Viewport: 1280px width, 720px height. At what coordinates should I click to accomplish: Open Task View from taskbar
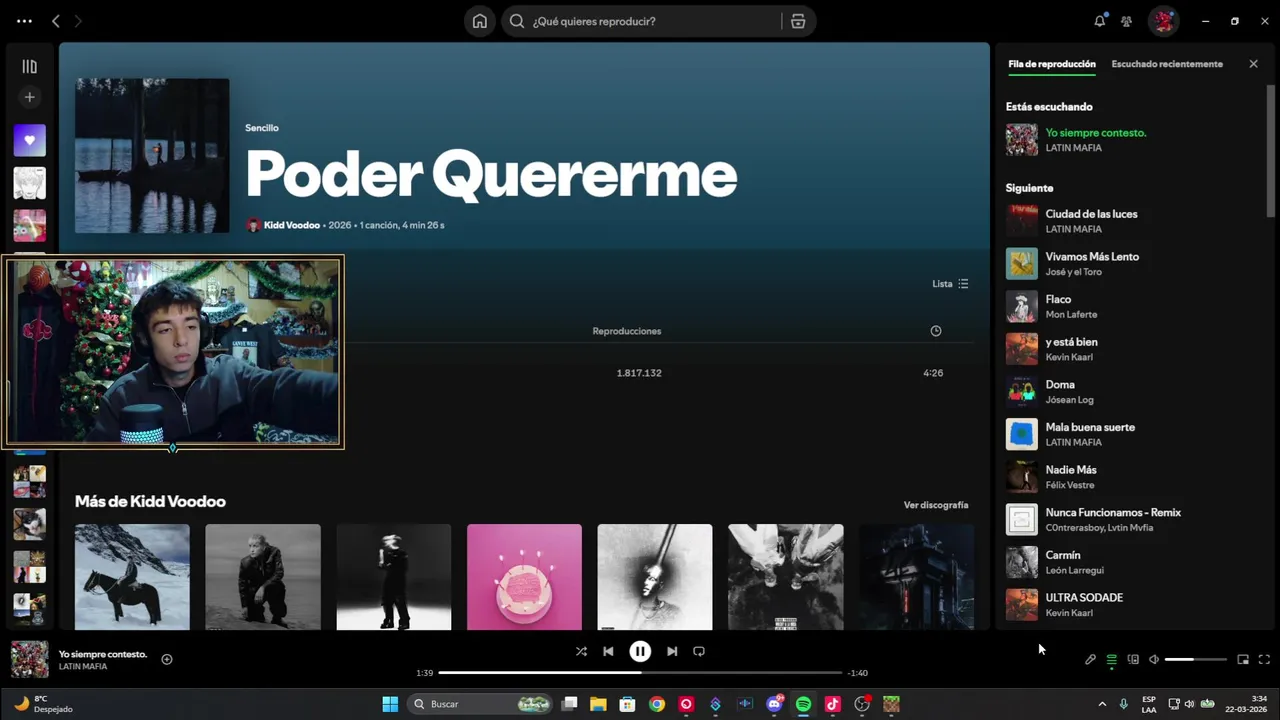click(x=569, y=704)
